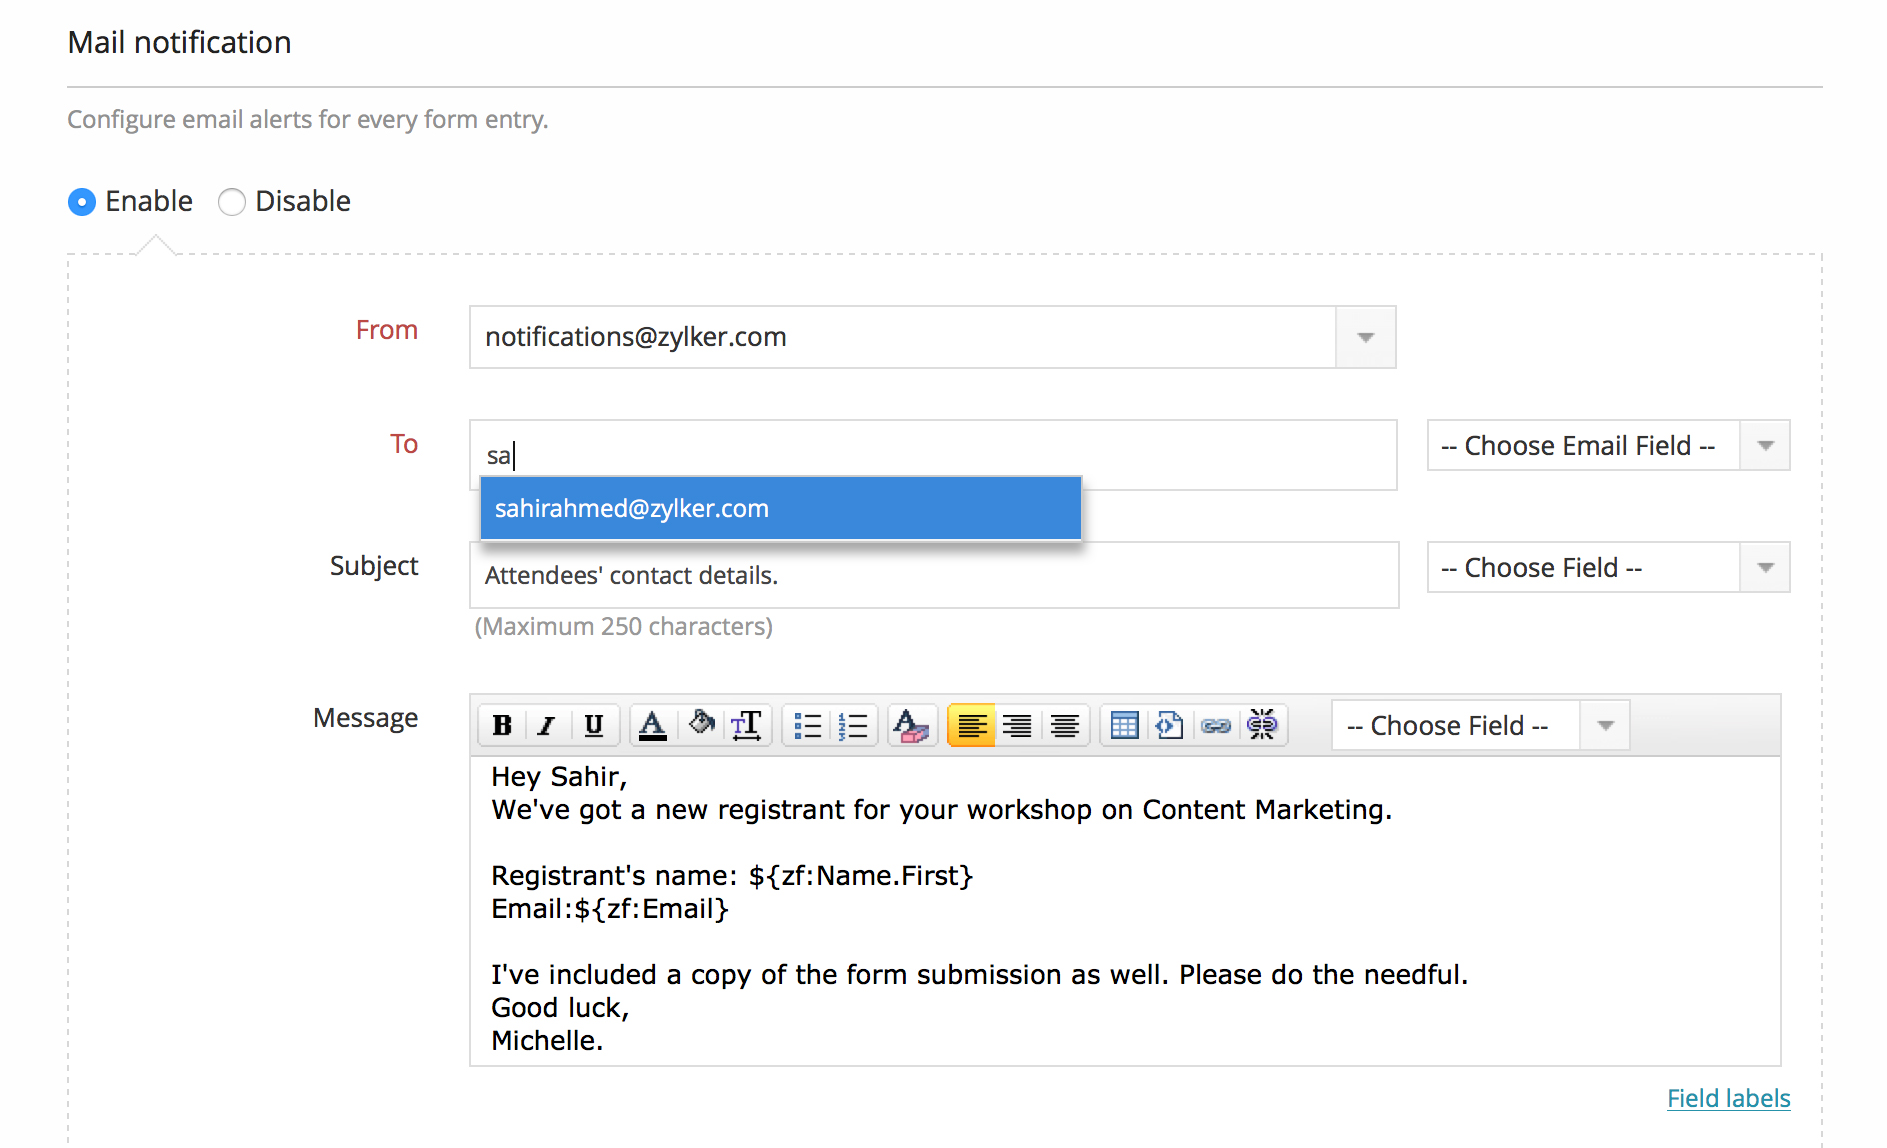Center-align the message text

tap(1065, 725)
